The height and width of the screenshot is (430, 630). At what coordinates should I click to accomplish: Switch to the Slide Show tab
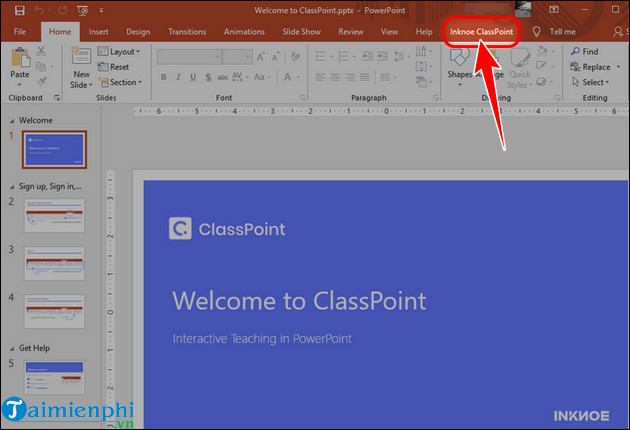coord(301,32)
